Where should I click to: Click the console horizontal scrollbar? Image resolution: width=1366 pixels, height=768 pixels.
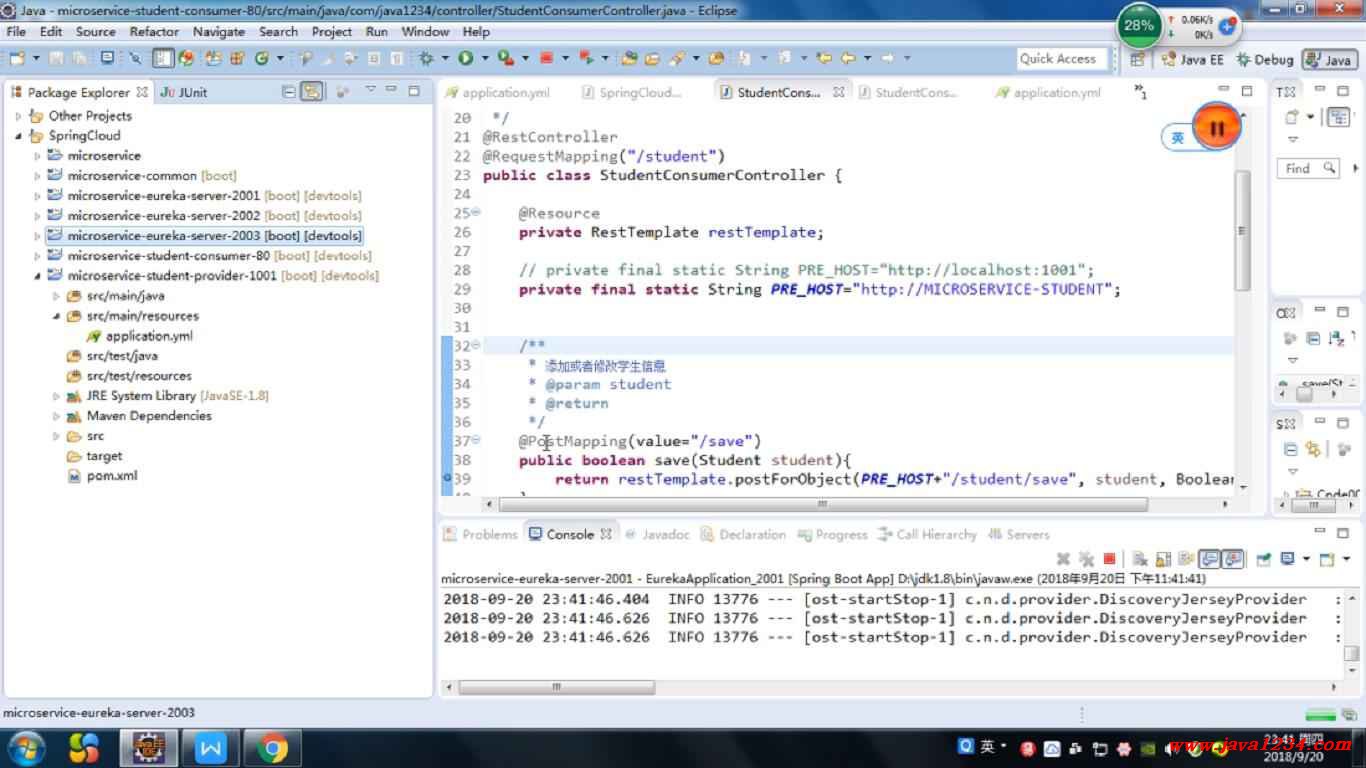click(555, 687)
